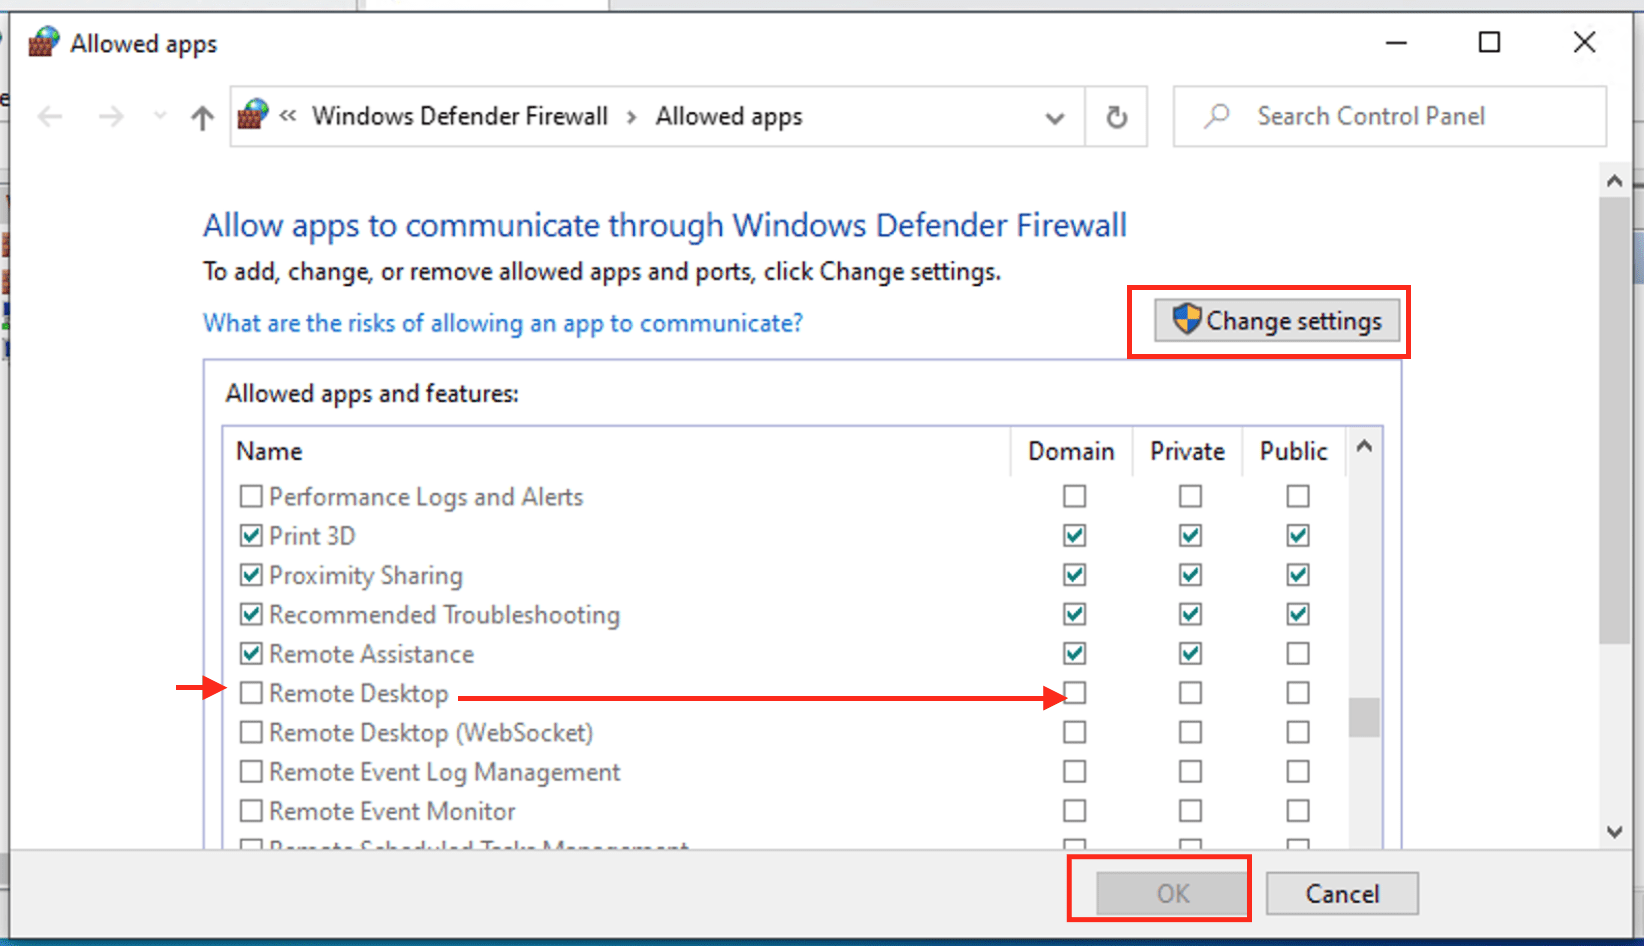Image resolution: width=1644 pixels, height=946 pixels.
Task: Expand the address bar history dropdown
Action: [x=1054, y=118]
